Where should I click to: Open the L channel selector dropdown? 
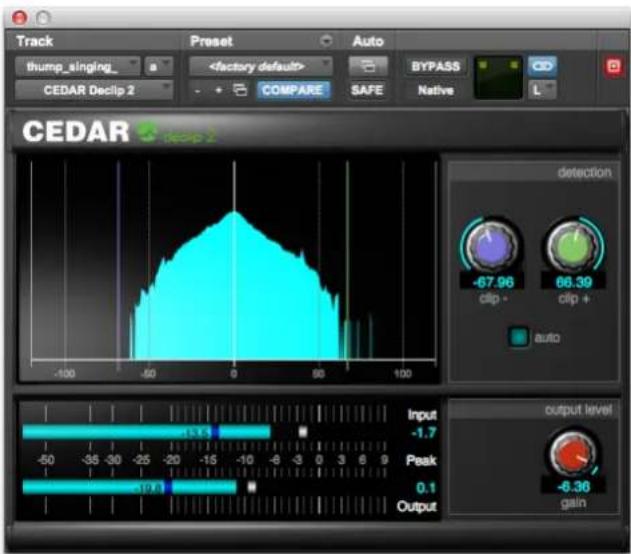click(542, 90)
